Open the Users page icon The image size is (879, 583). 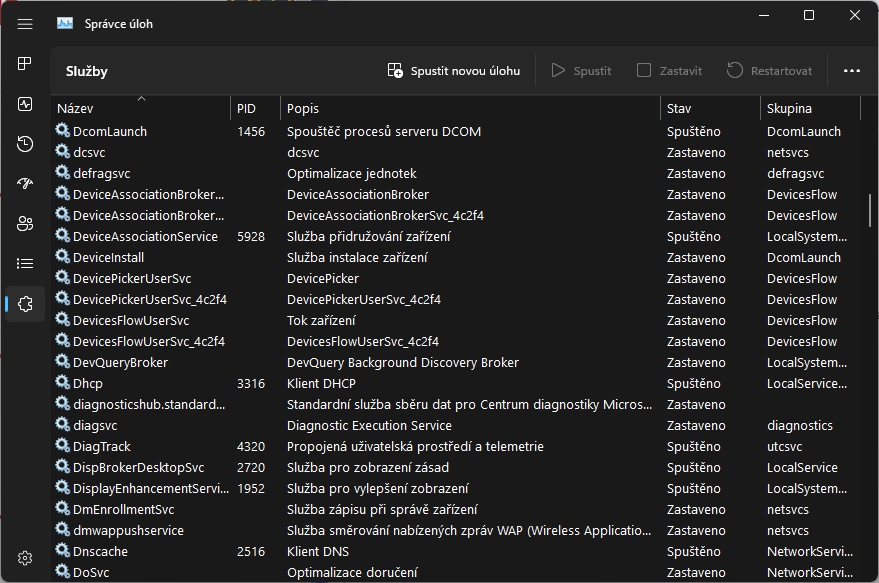[x=25, y=224]
